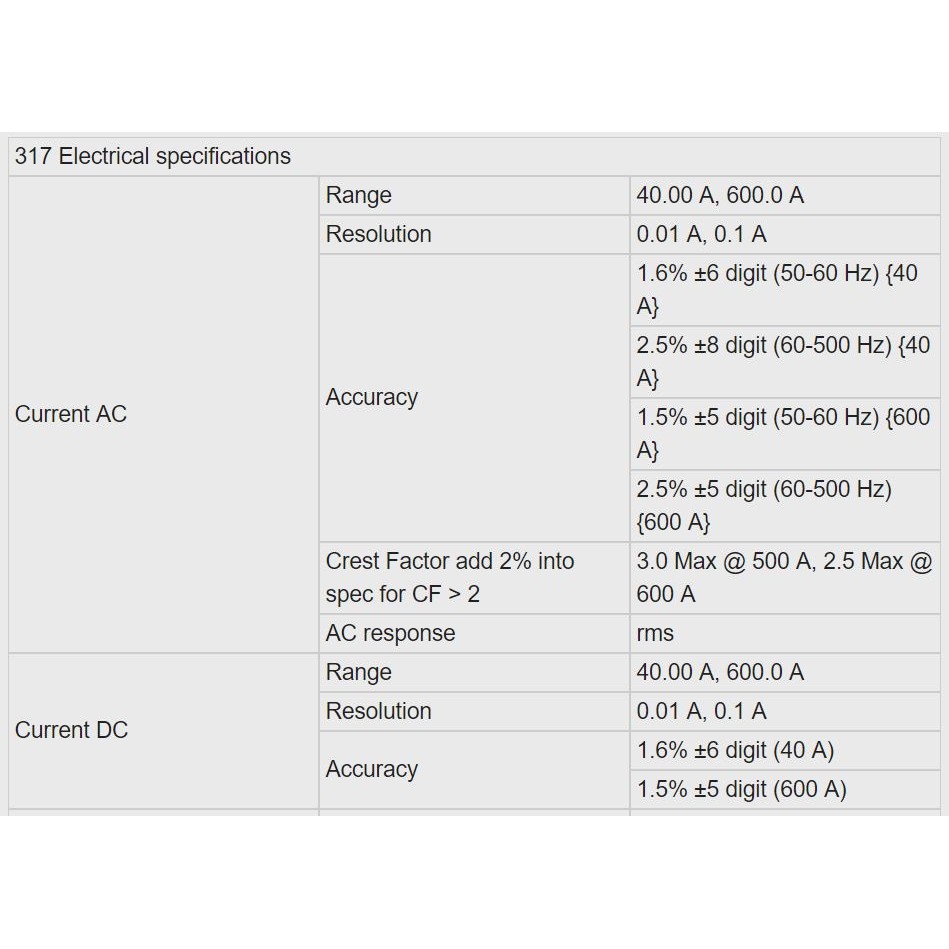949x949 pixels.
Task: Click the 1.5% ±5 digit (50-60 Hz) cell
Action: [x=783, y=434]
